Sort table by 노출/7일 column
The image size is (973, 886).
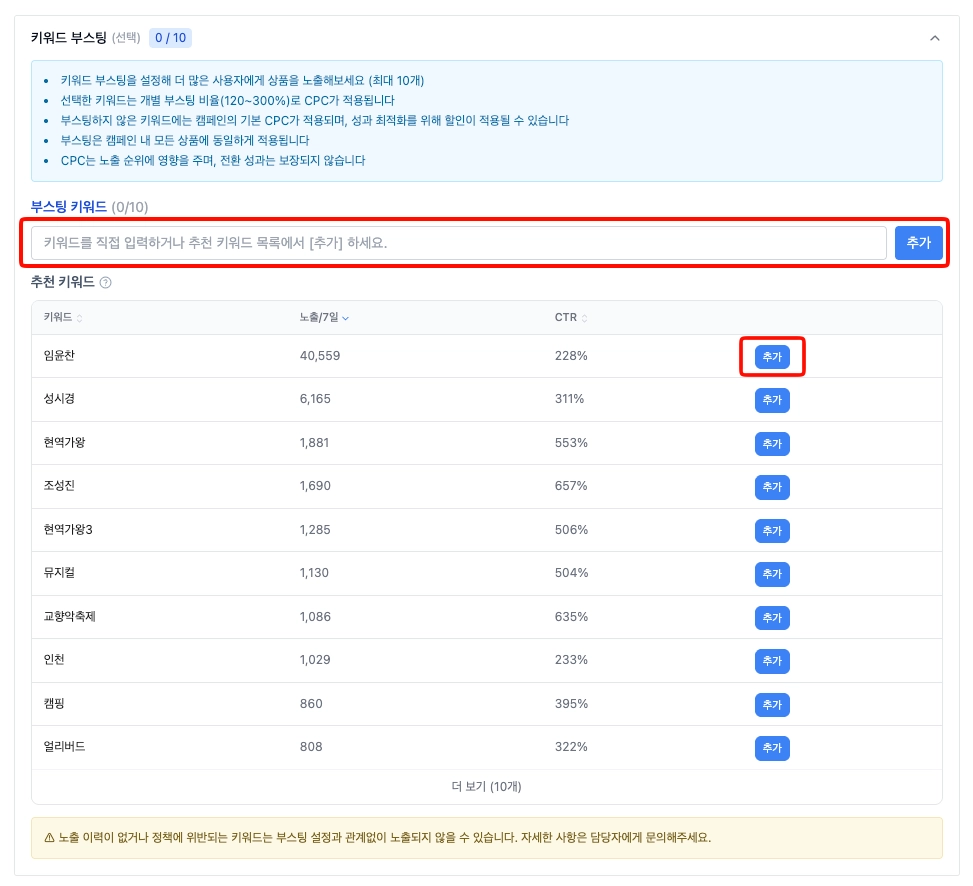324,318
